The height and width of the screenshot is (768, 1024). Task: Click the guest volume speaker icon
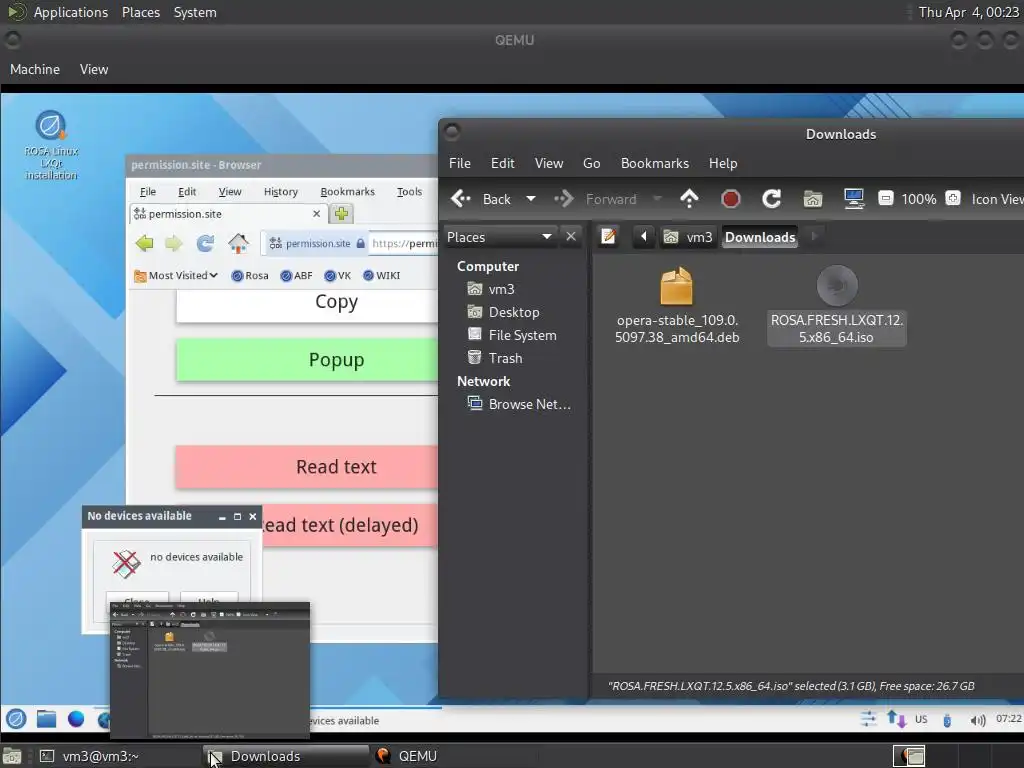pos(978,720)
